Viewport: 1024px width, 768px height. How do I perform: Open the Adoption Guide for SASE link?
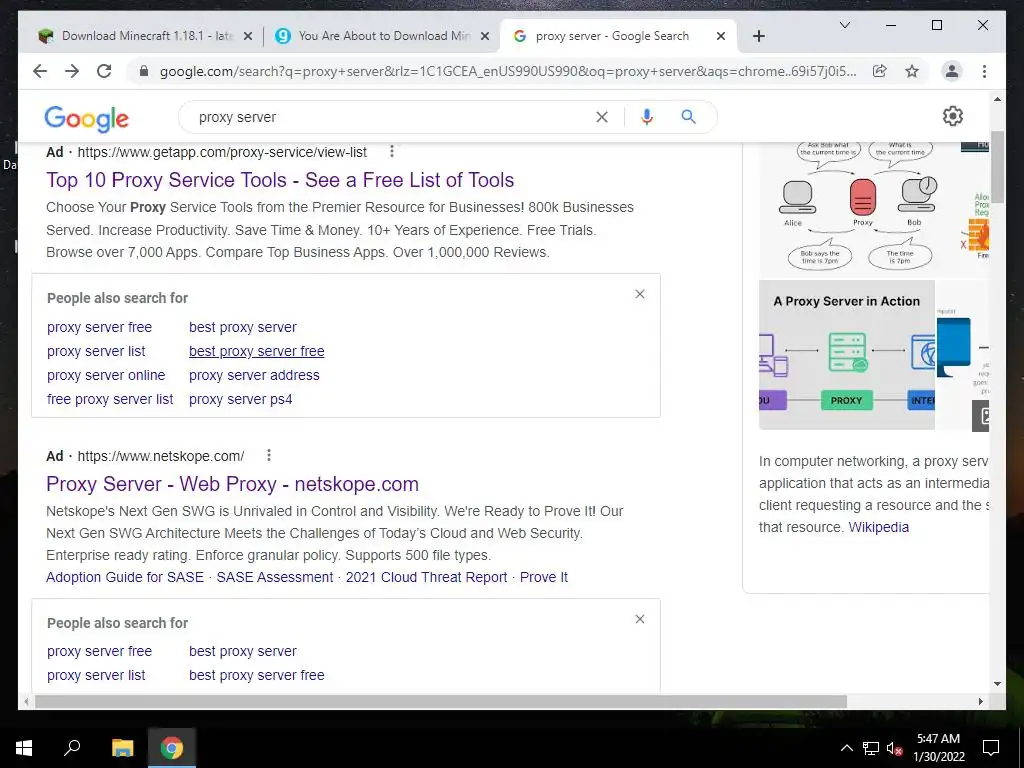coord(125,577)
